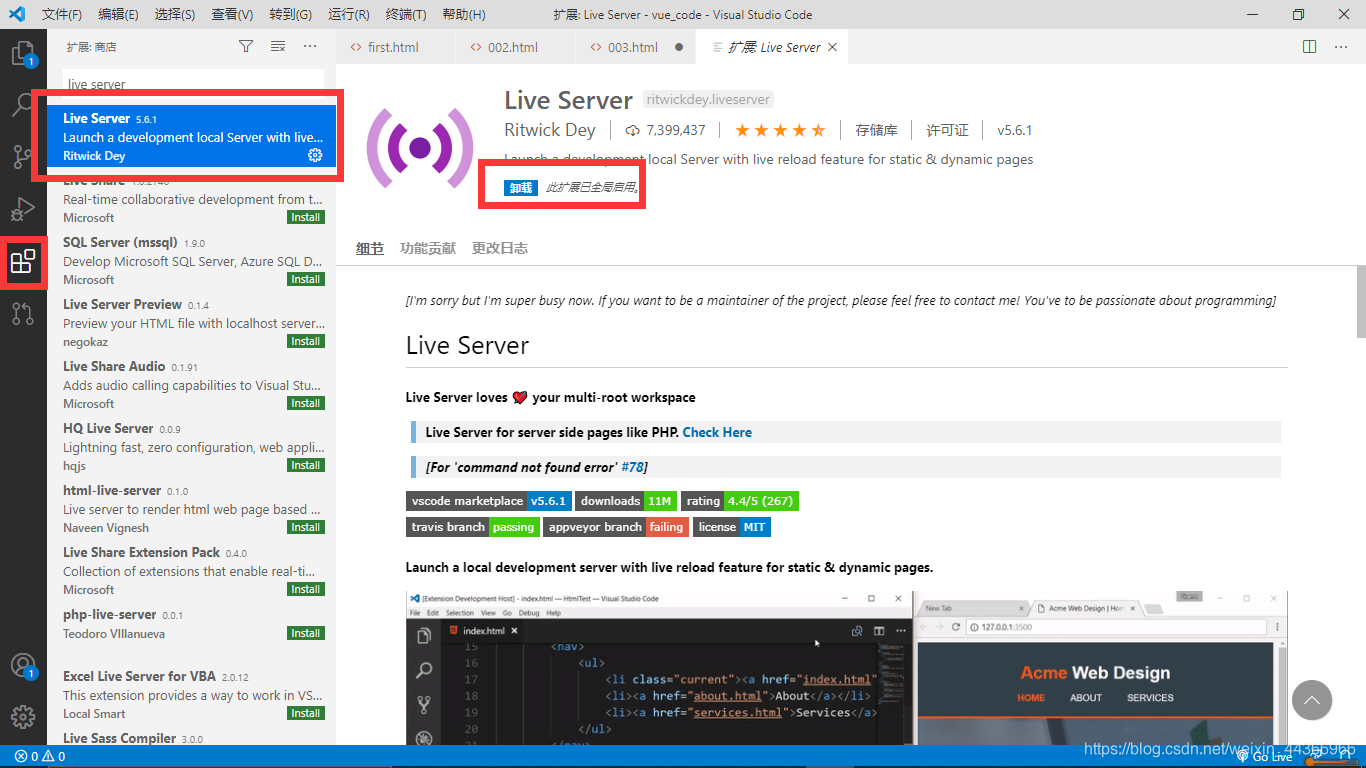Install SQL Server (mssql) extension
1366x768 pixels.
click(306, 279)
